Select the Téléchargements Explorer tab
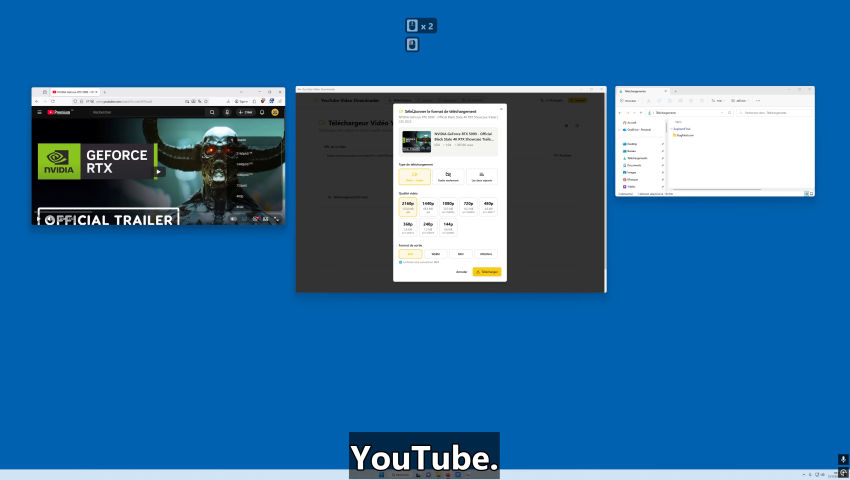 point(644,91)
